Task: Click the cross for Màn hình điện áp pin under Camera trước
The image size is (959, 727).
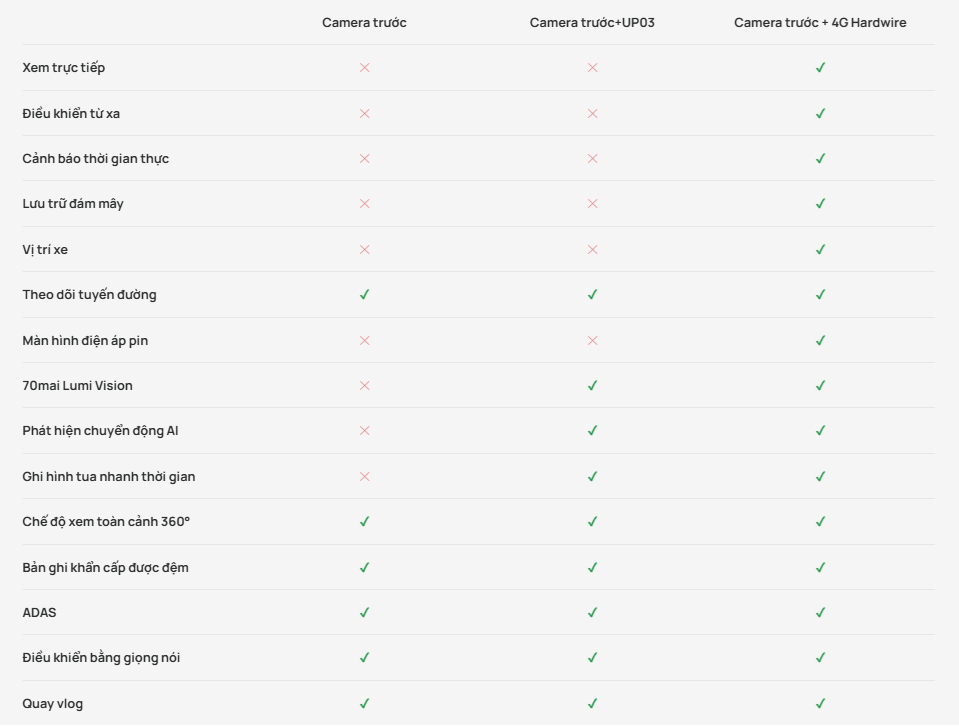Action: [x=365, y=341]
